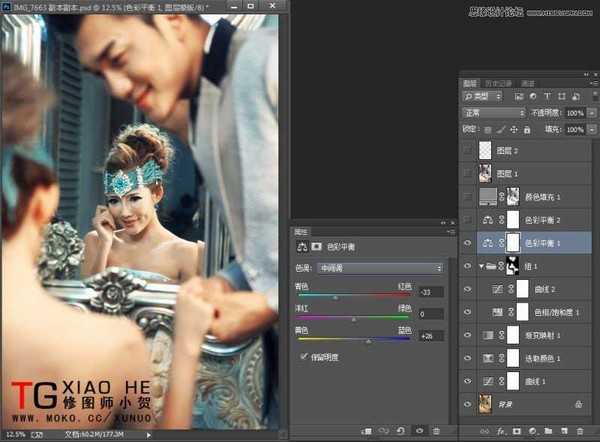Toggle the 保留明度 checkbox

pos(304,355)
